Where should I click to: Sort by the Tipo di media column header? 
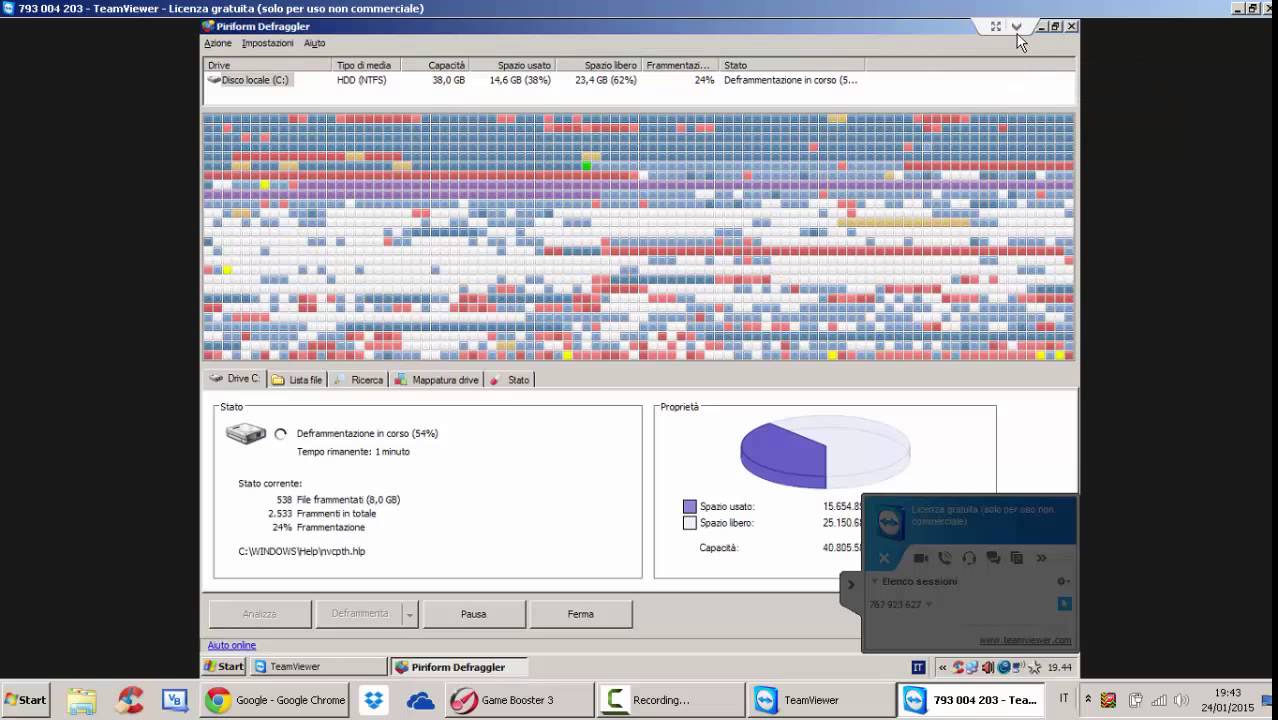click(x=367, y=65)
